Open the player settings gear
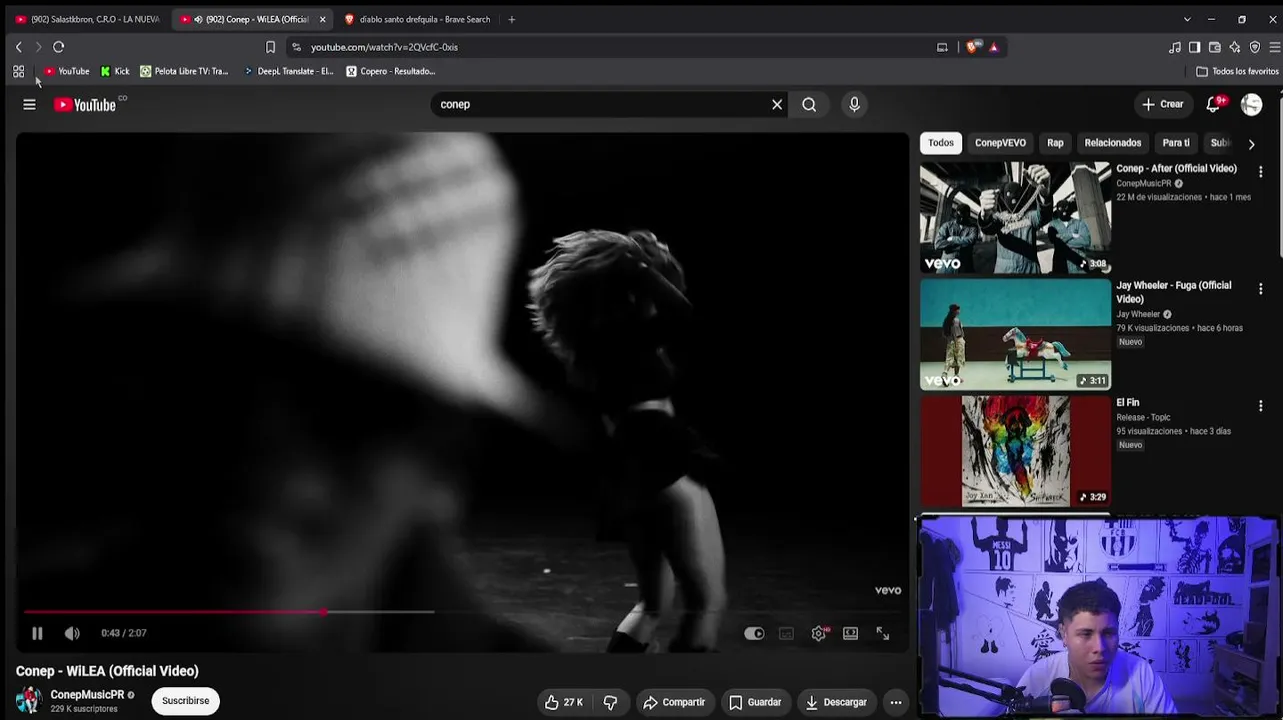 click(819, 633)
